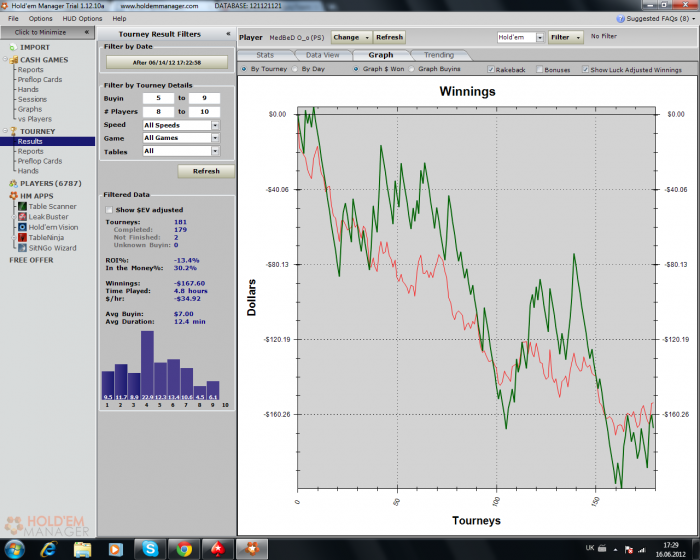Open the Change player dropdown
Screen dimensions: 700x560
(351, 38)
